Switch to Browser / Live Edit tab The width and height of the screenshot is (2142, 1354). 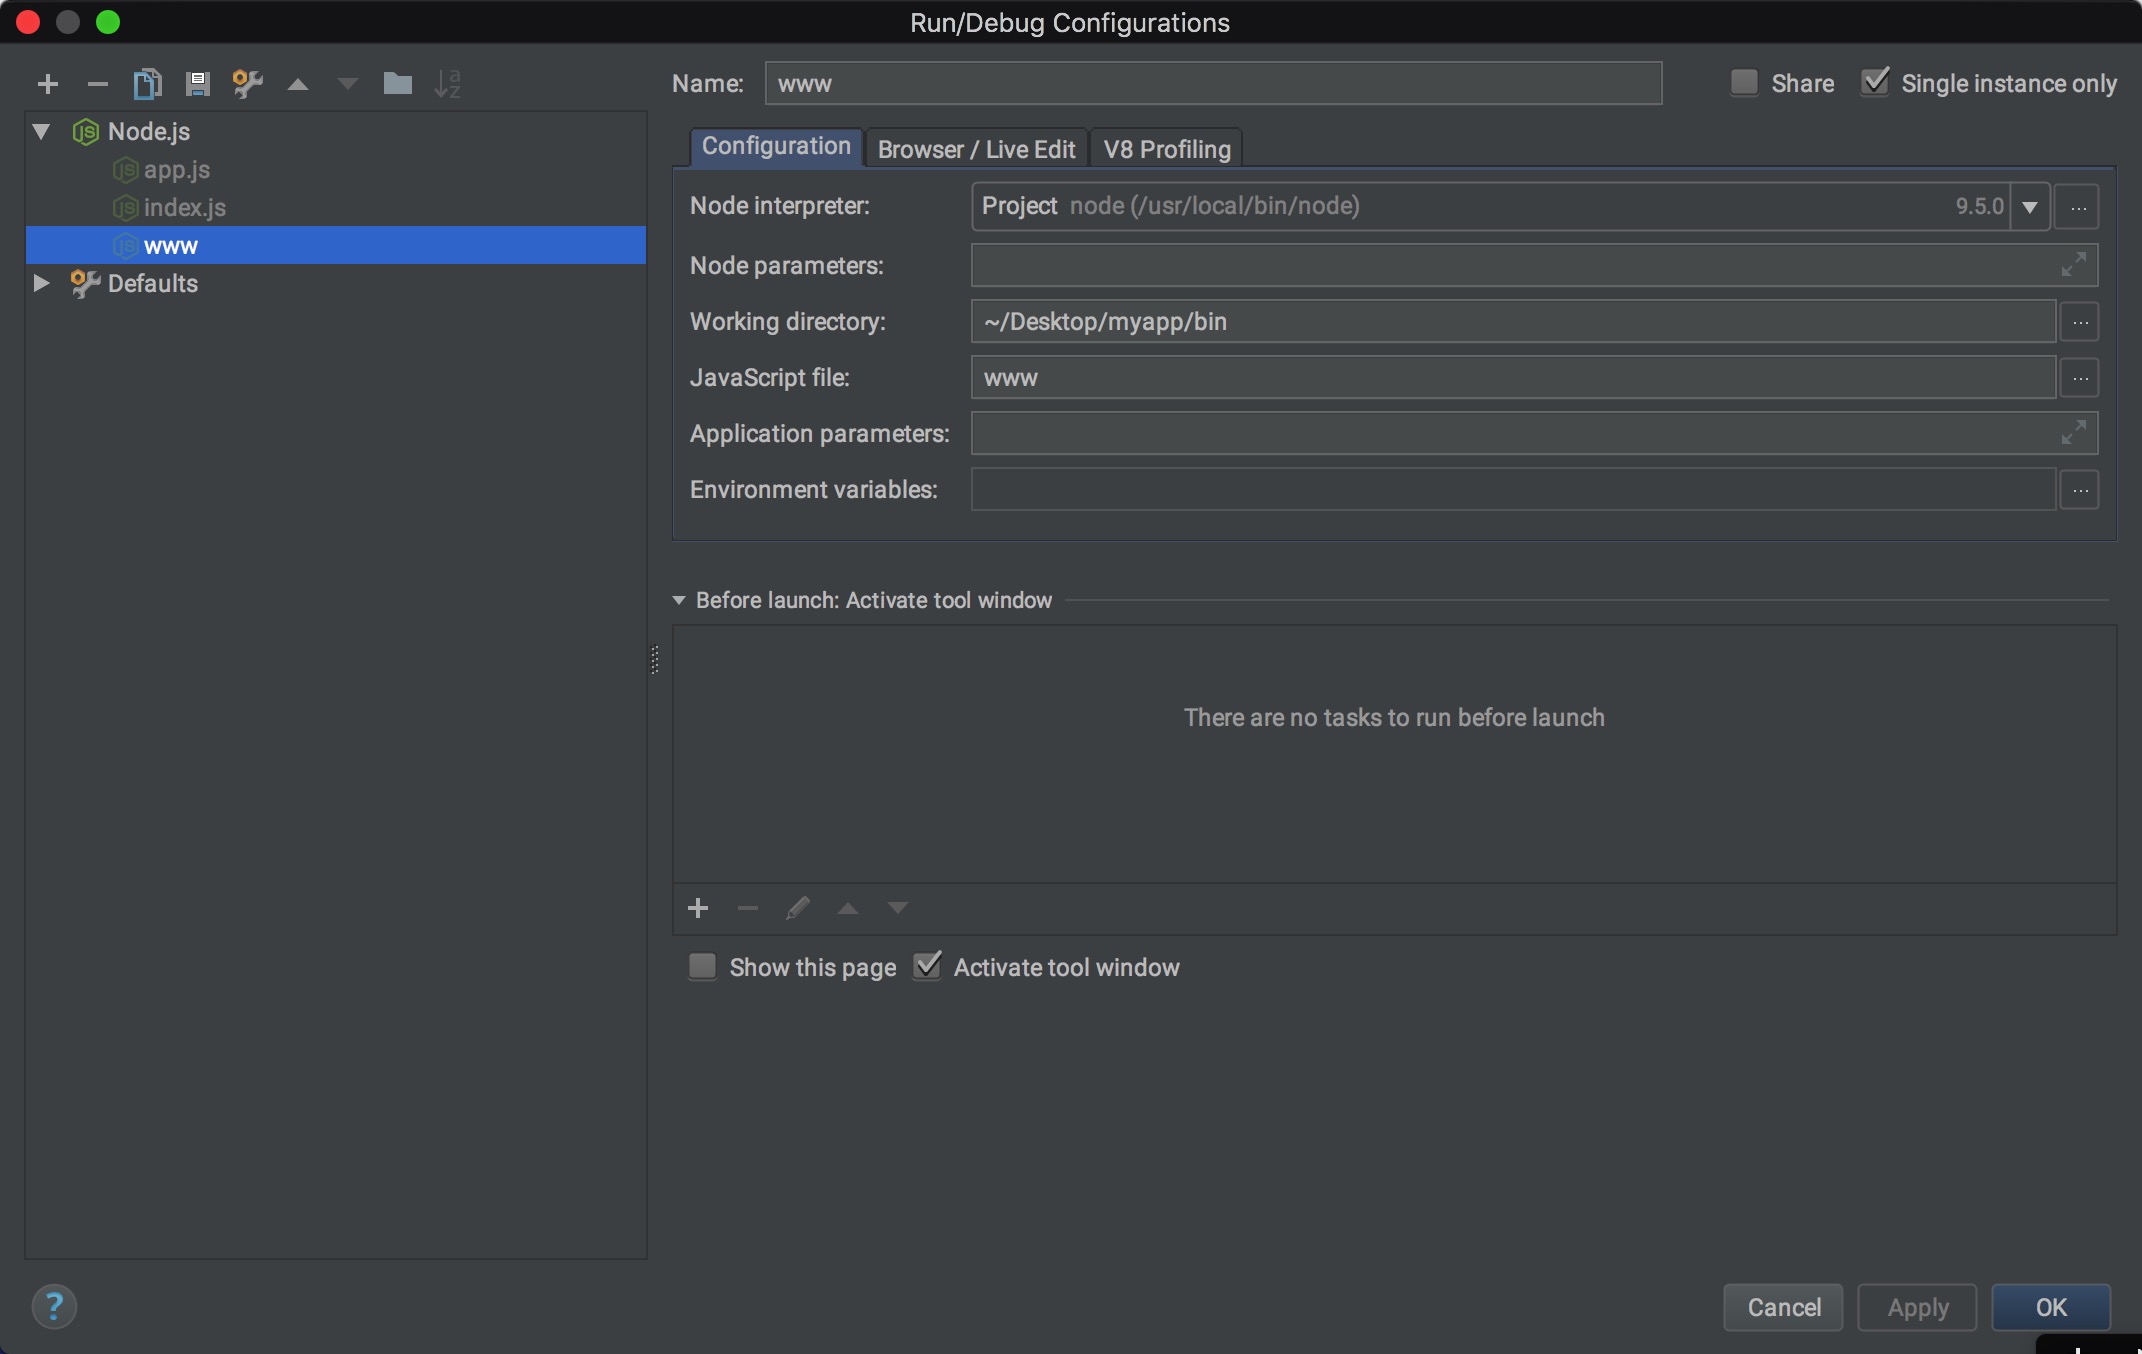click(x=976, y=149)
